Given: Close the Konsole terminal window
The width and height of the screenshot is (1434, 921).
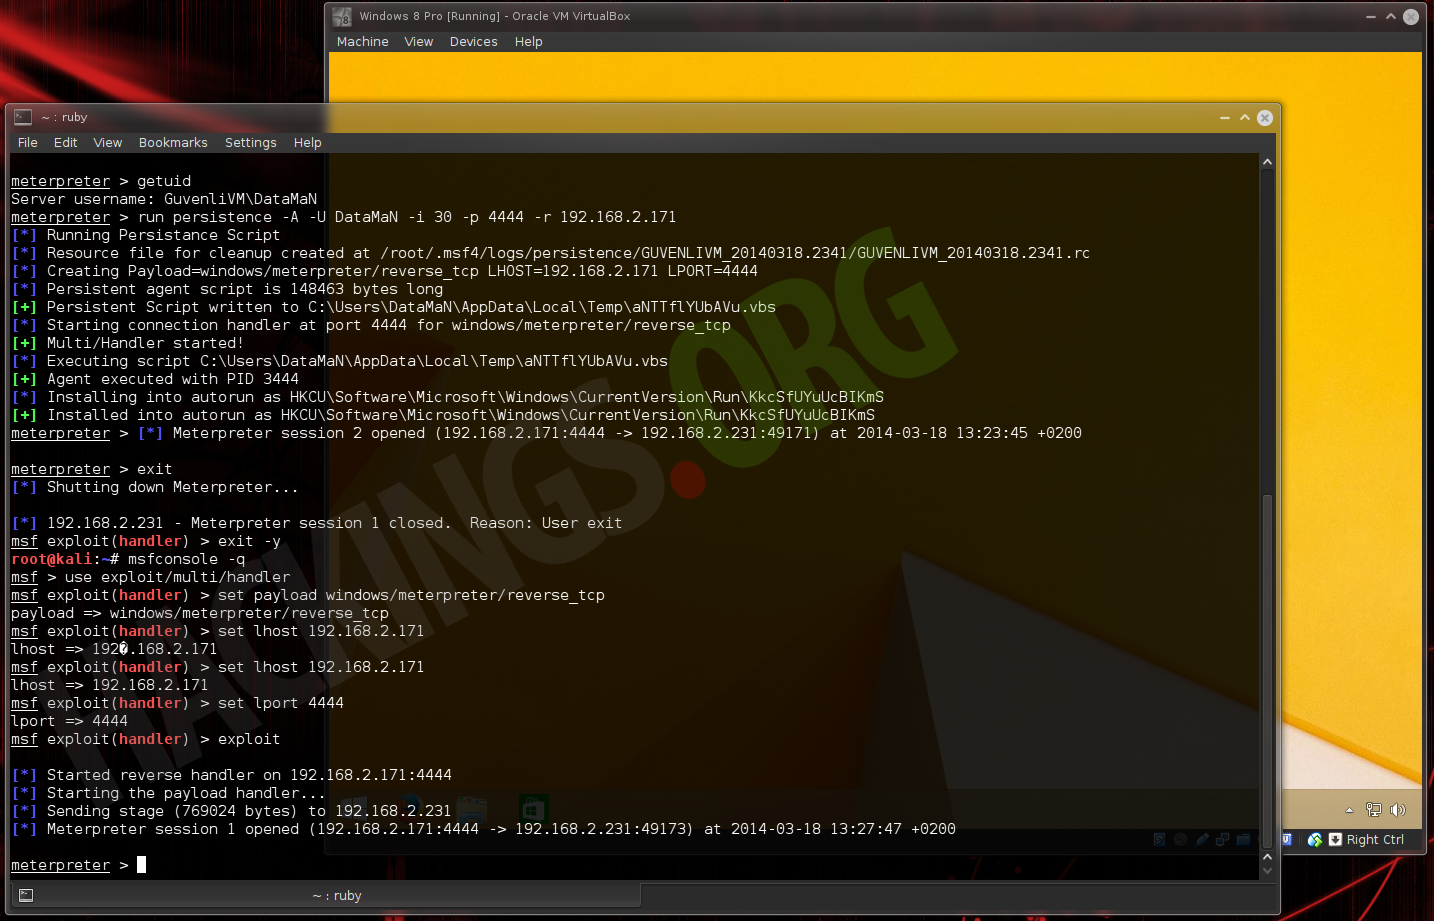Looking at the screenshot, I should click(x=1265, y=118).
